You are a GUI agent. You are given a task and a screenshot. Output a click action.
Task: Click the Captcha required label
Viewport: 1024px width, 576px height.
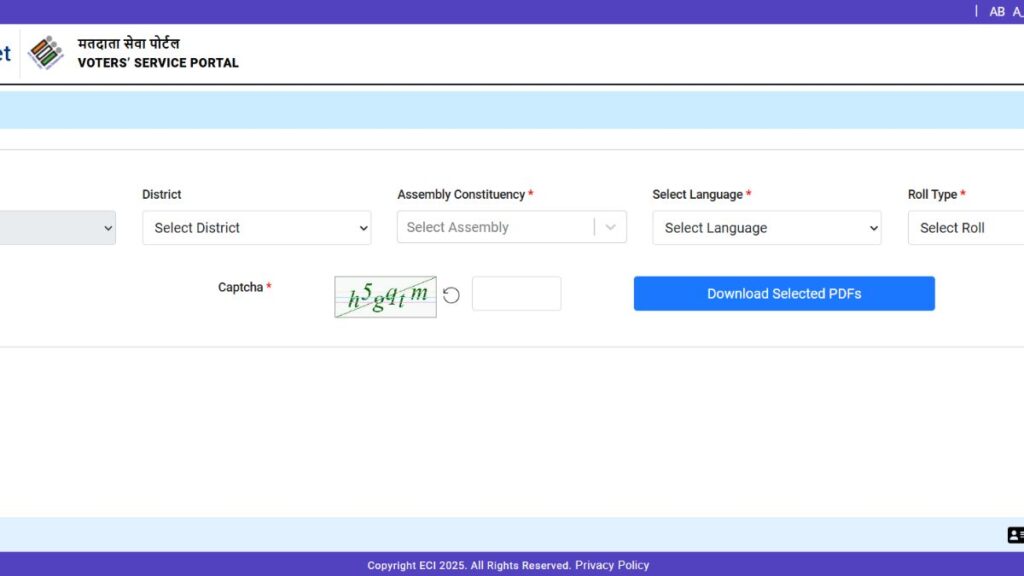pos(240,287)
